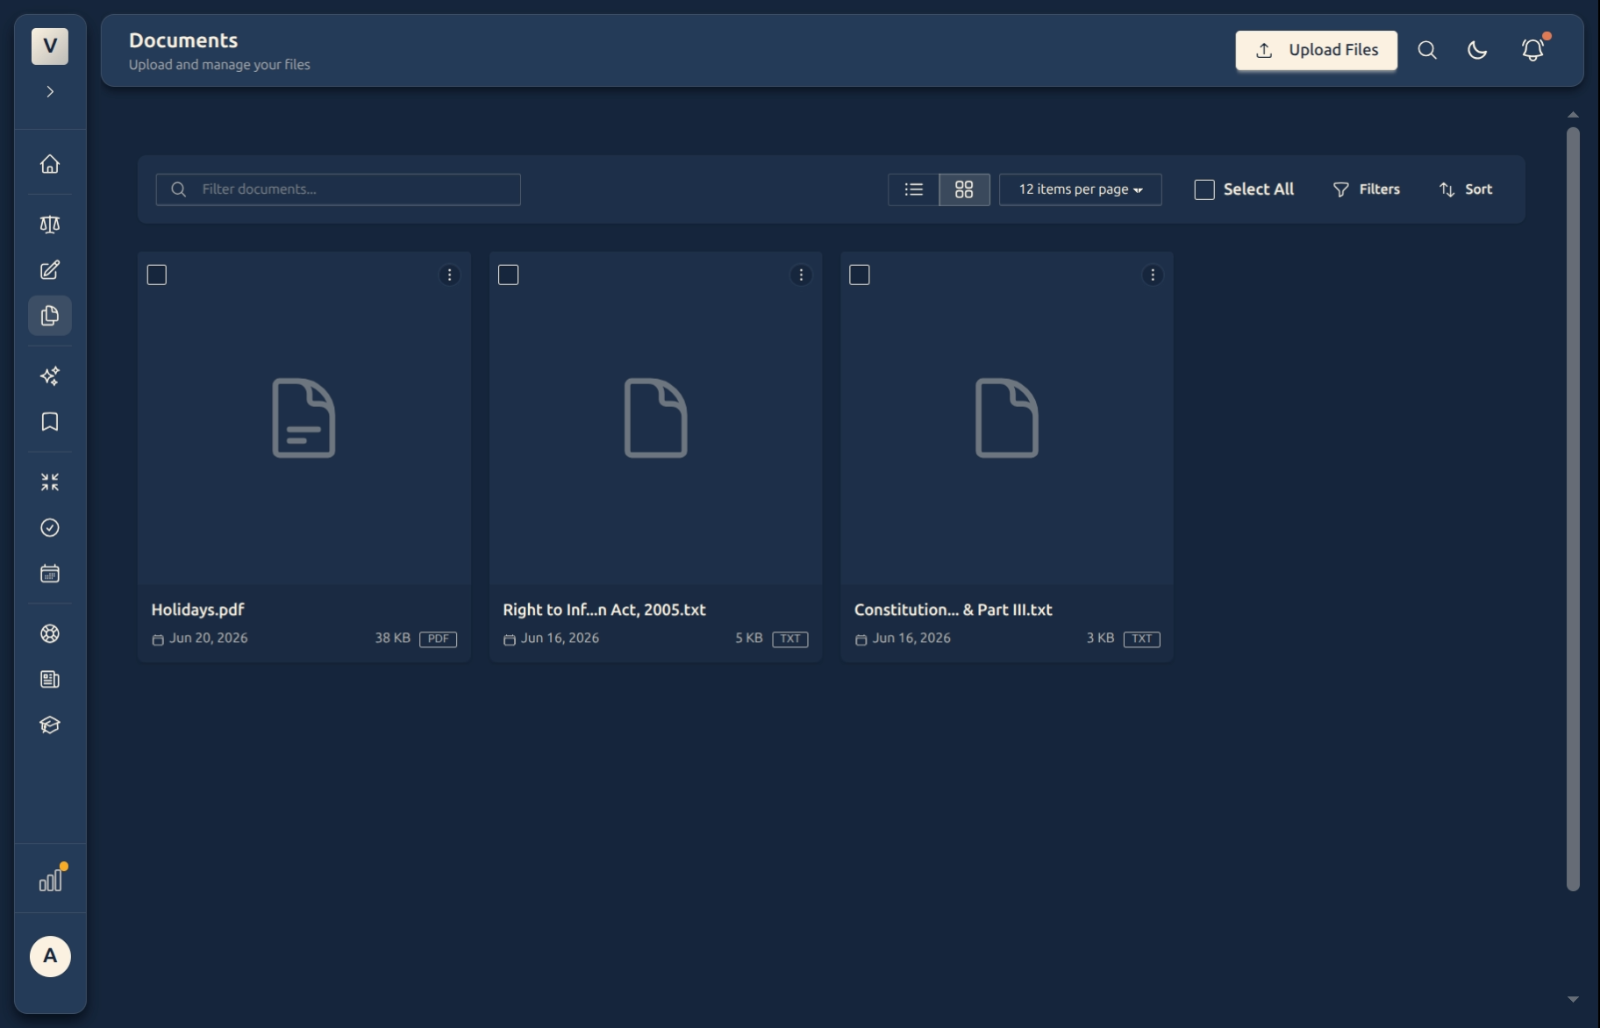
Task: Click the 5 KB file size
Action: [x=749, y=638]
